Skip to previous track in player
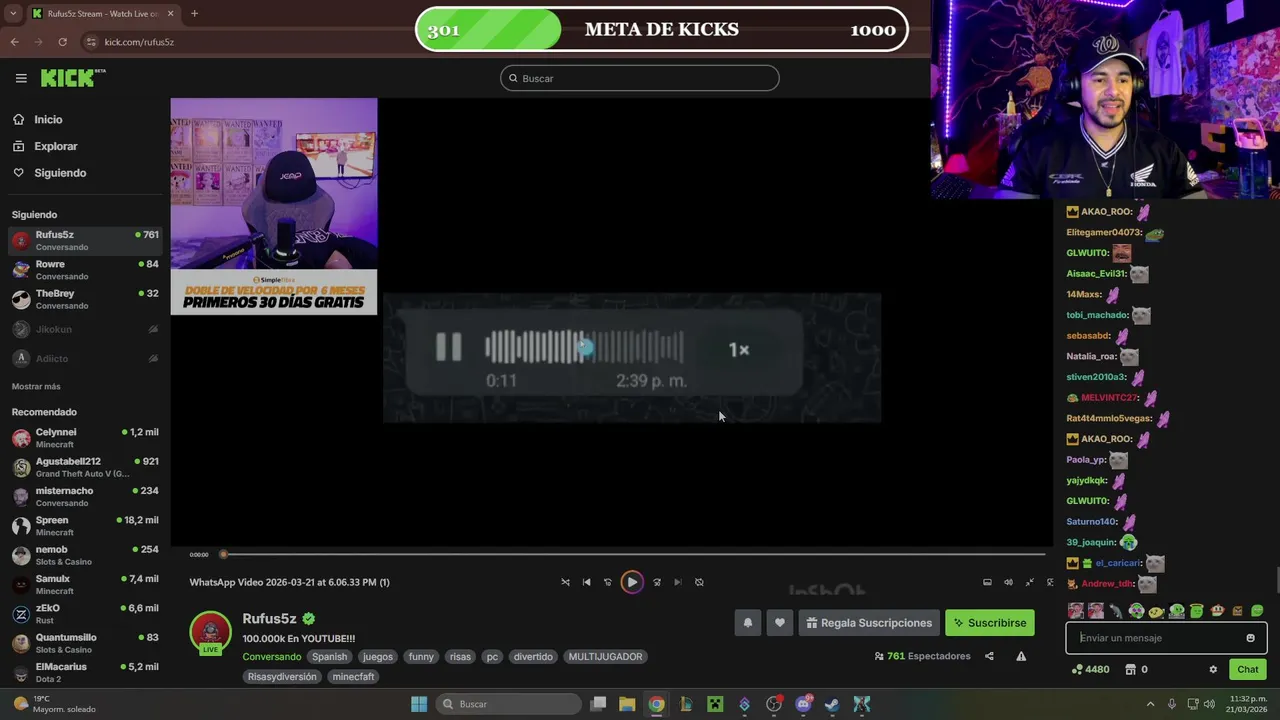Viewport: 1280px width, 720px height. (x=586, y=582)
